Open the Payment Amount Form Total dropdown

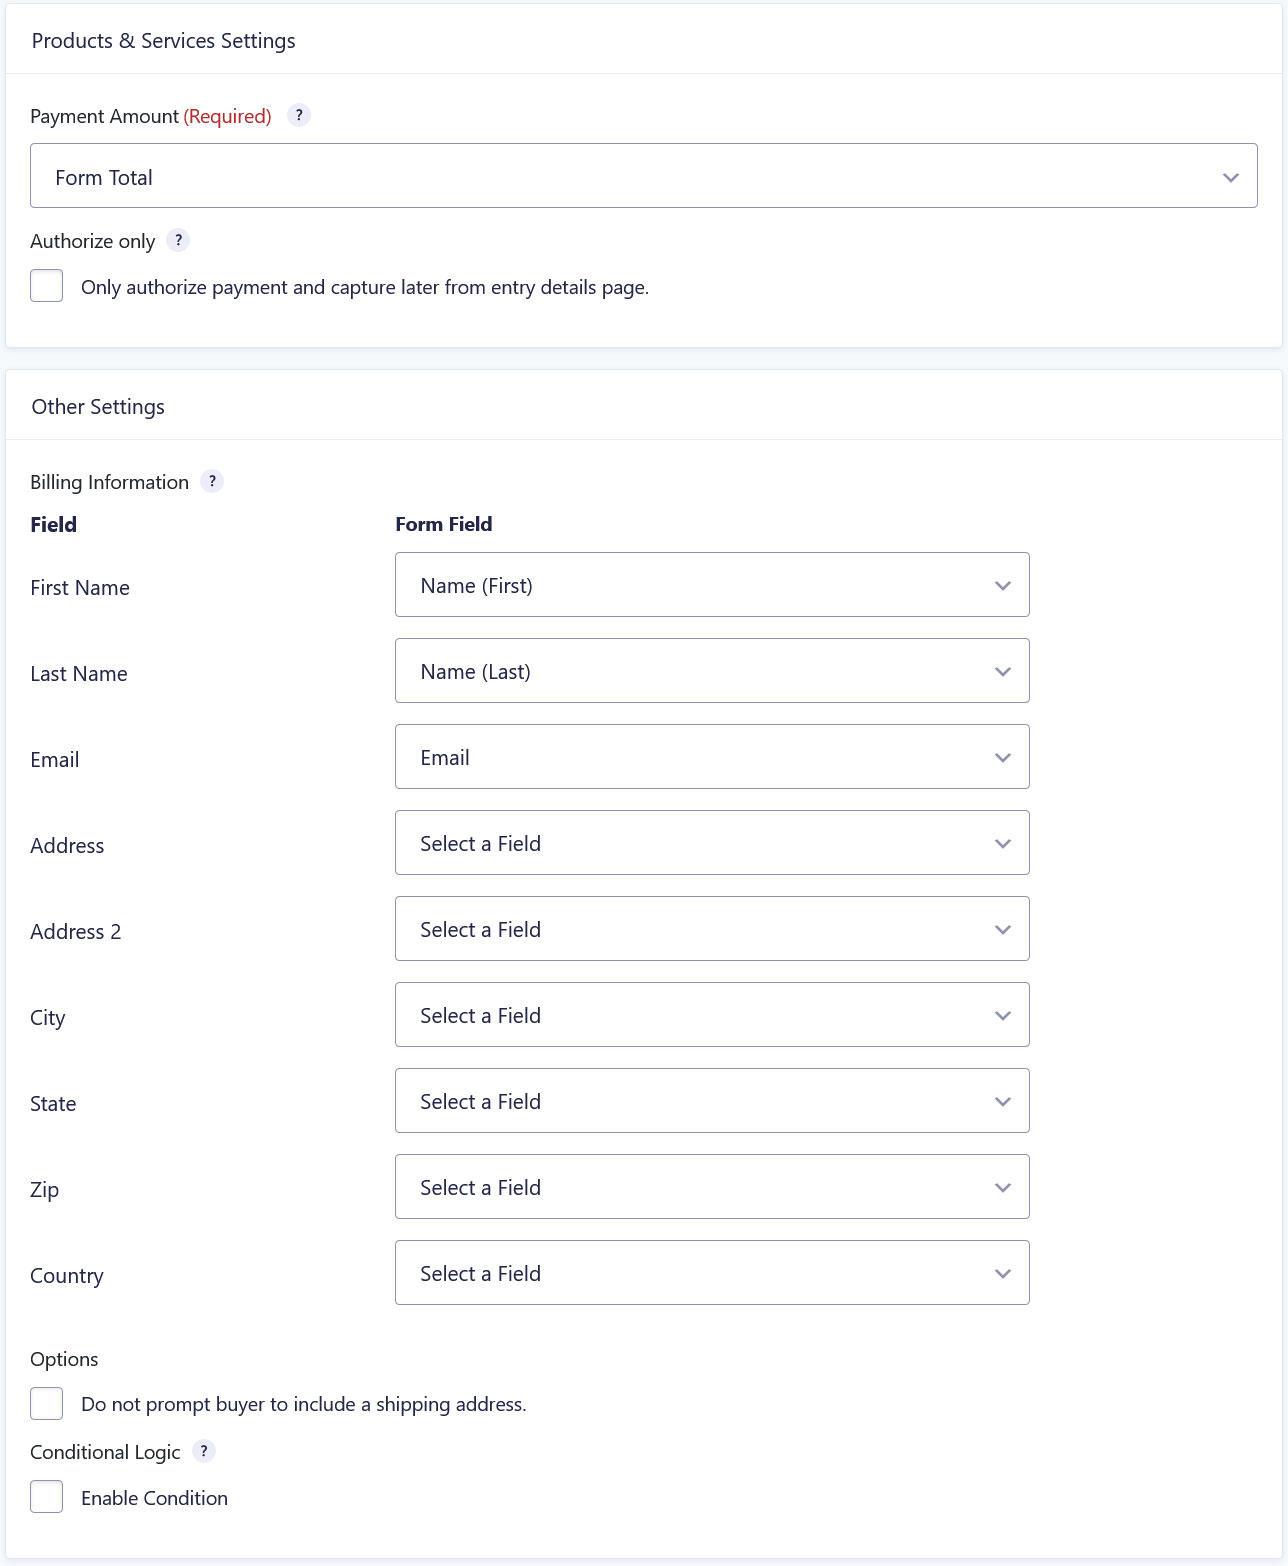coord(644,176)
